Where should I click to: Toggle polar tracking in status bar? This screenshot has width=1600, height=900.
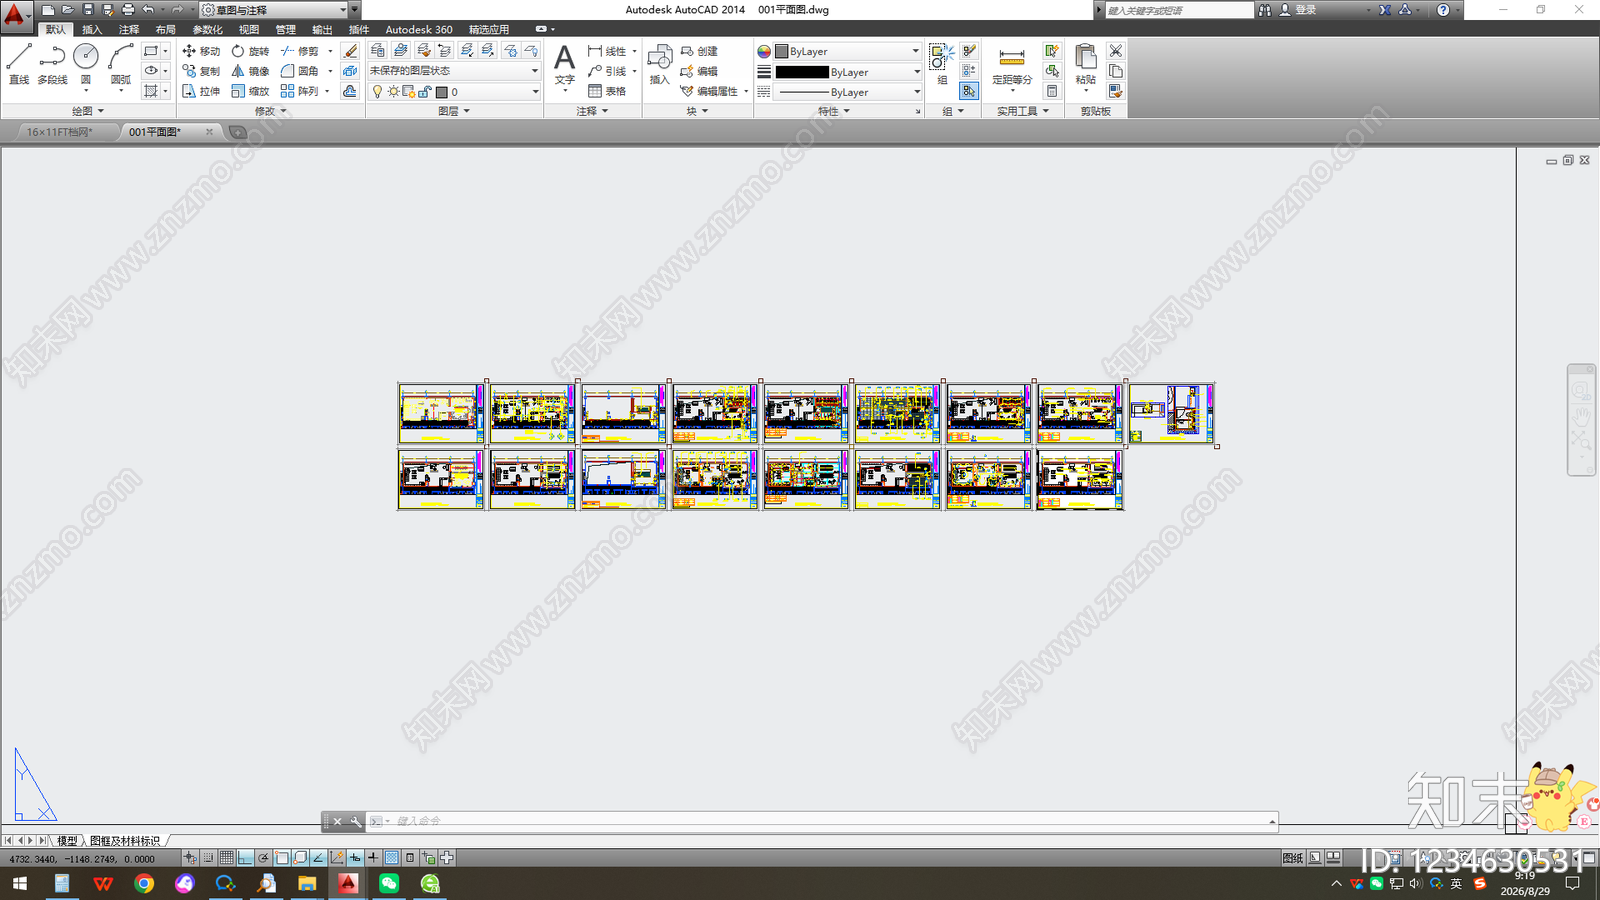tap(264, 858)
